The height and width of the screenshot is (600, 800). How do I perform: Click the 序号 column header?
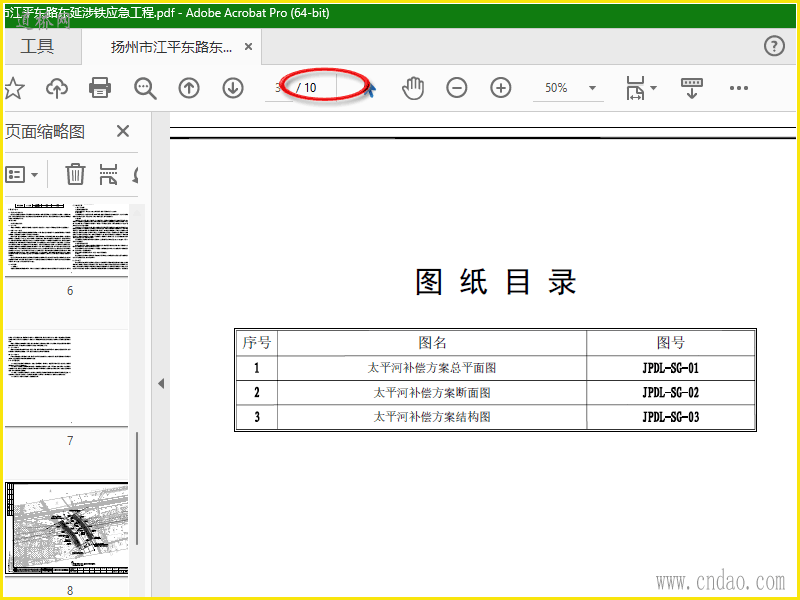(x=257, y=342)
